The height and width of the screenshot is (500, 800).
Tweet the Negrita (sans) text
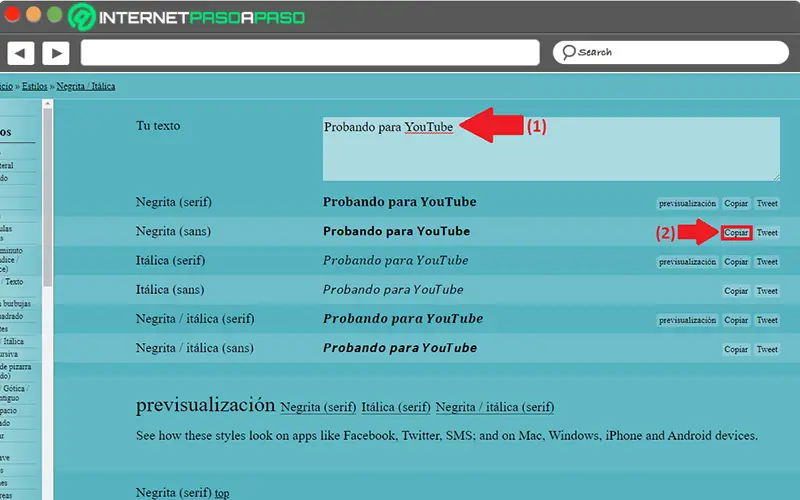click(767, 233)
